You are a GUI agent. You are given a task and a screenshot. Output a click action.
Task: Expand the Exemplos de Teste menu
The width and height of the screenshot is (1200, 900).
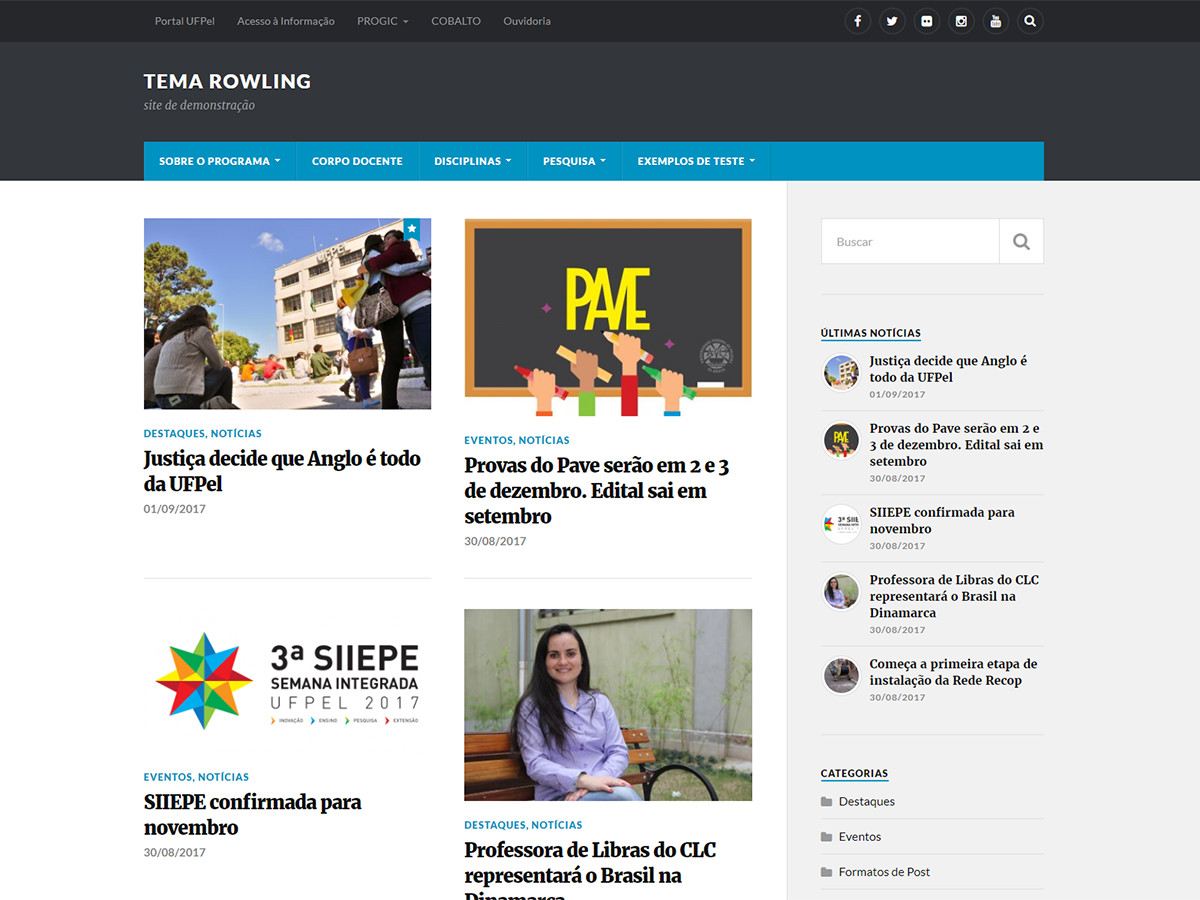click(696, 161)
